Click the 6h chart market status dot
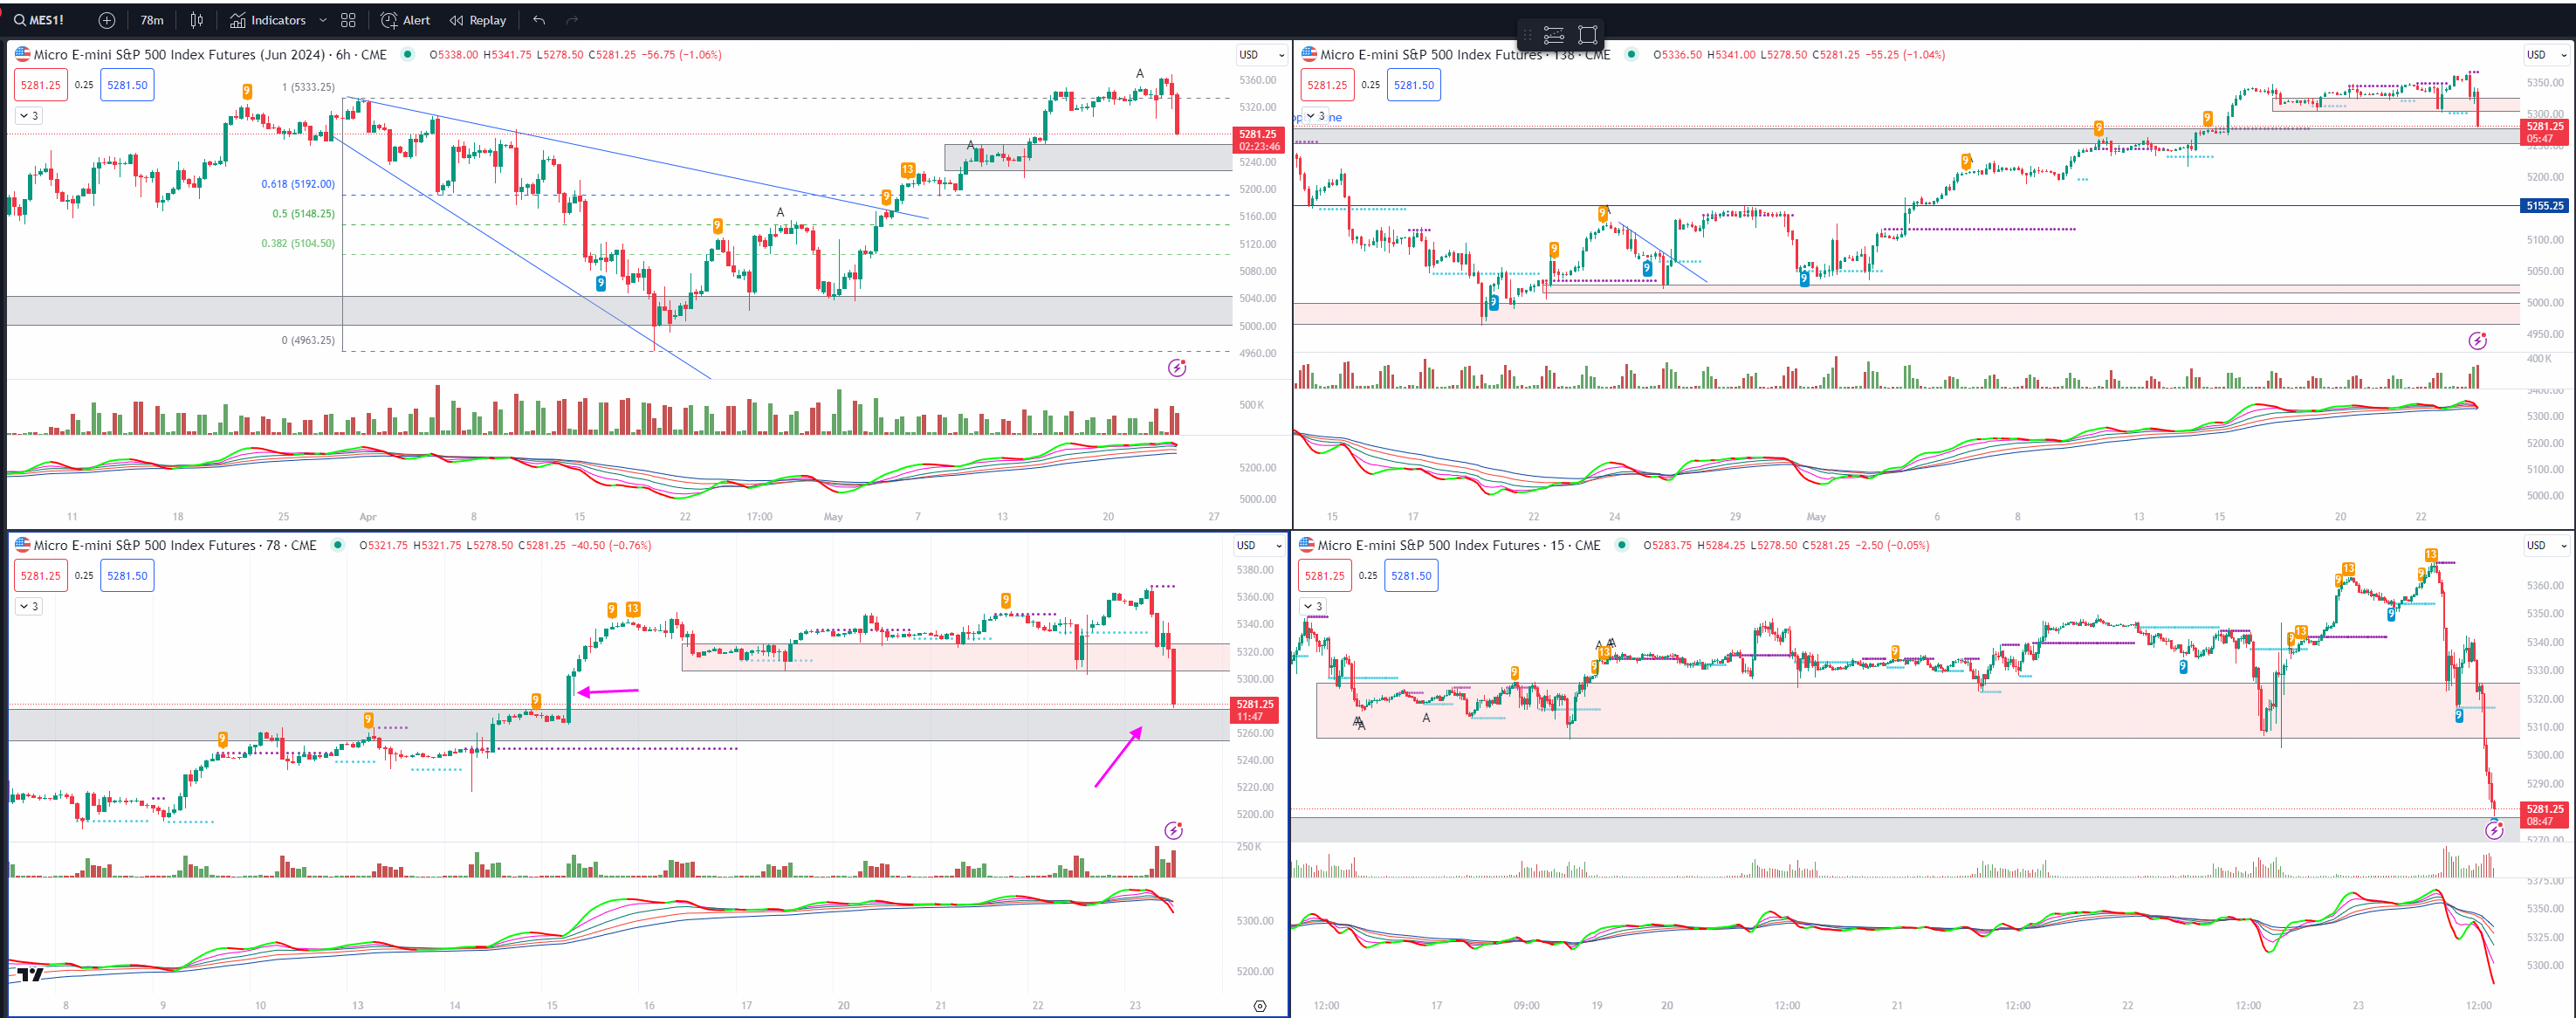Image resolution: width=2576 pixels, height=1018 pixels. pos(407,55)
